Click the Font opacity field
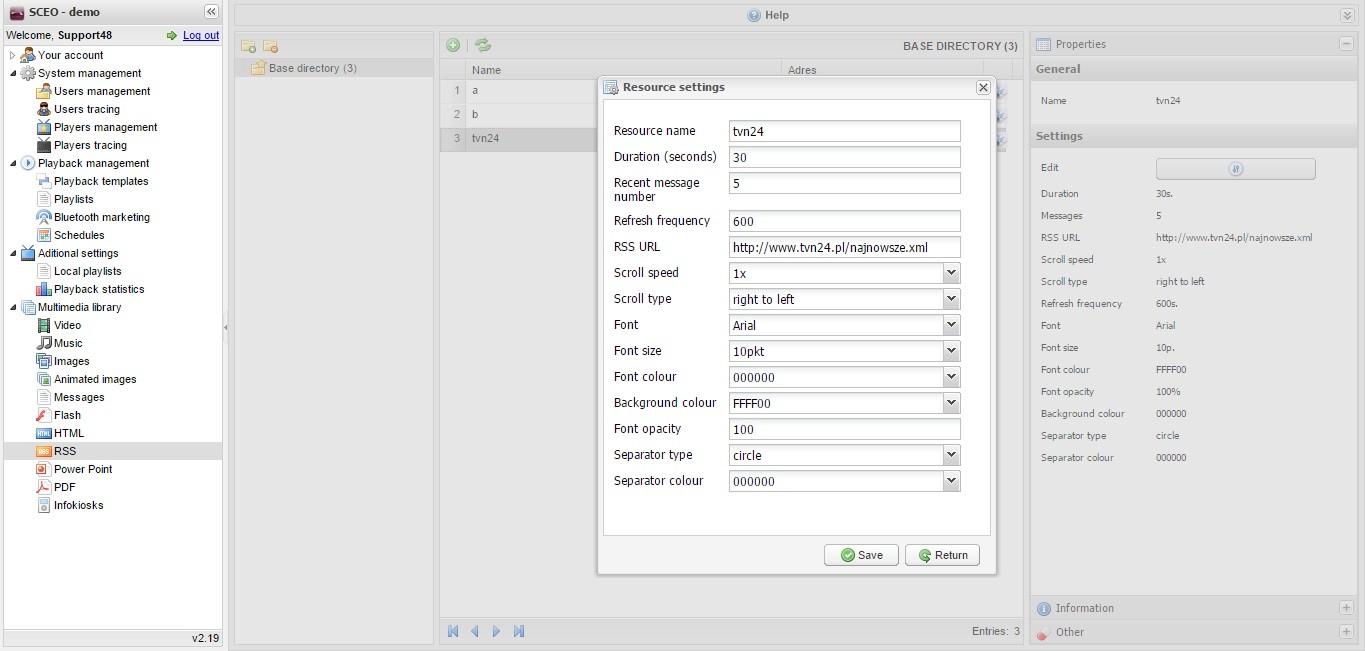Image resolution: width=1365 pixels, height=651 pixels. click(x=845, y=429)
